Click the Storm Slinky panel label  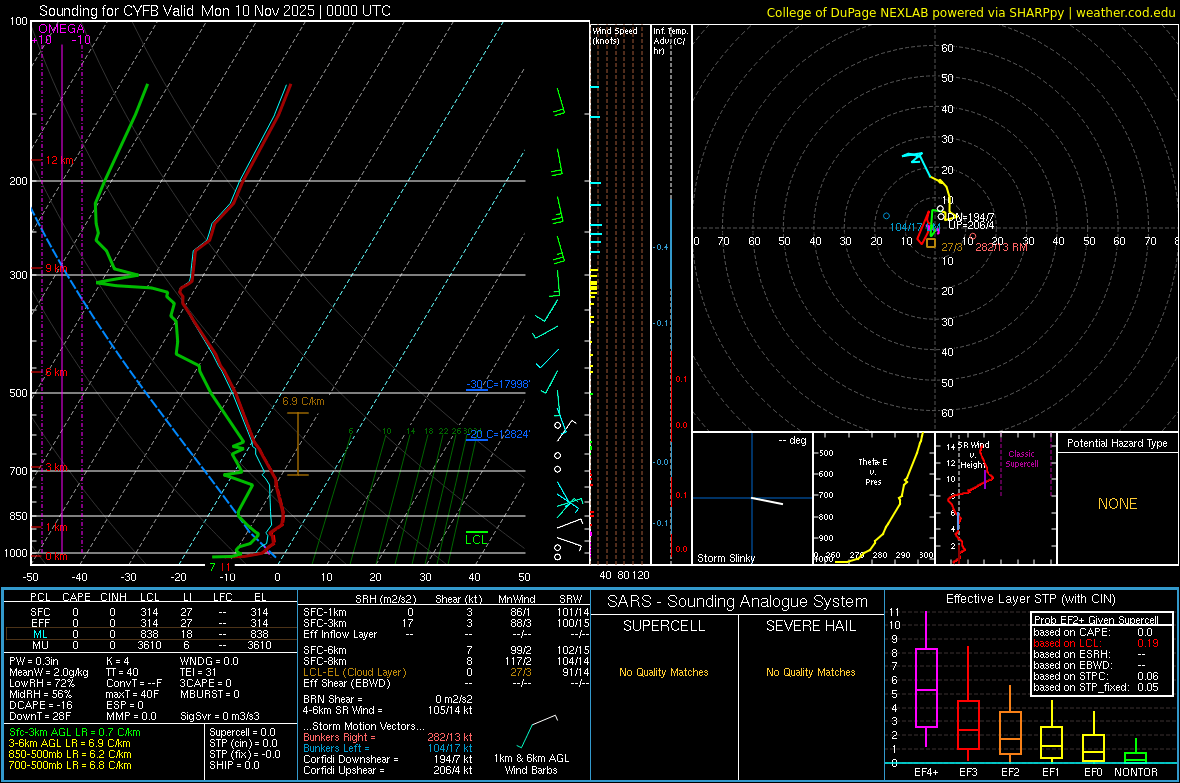point(725,558)
